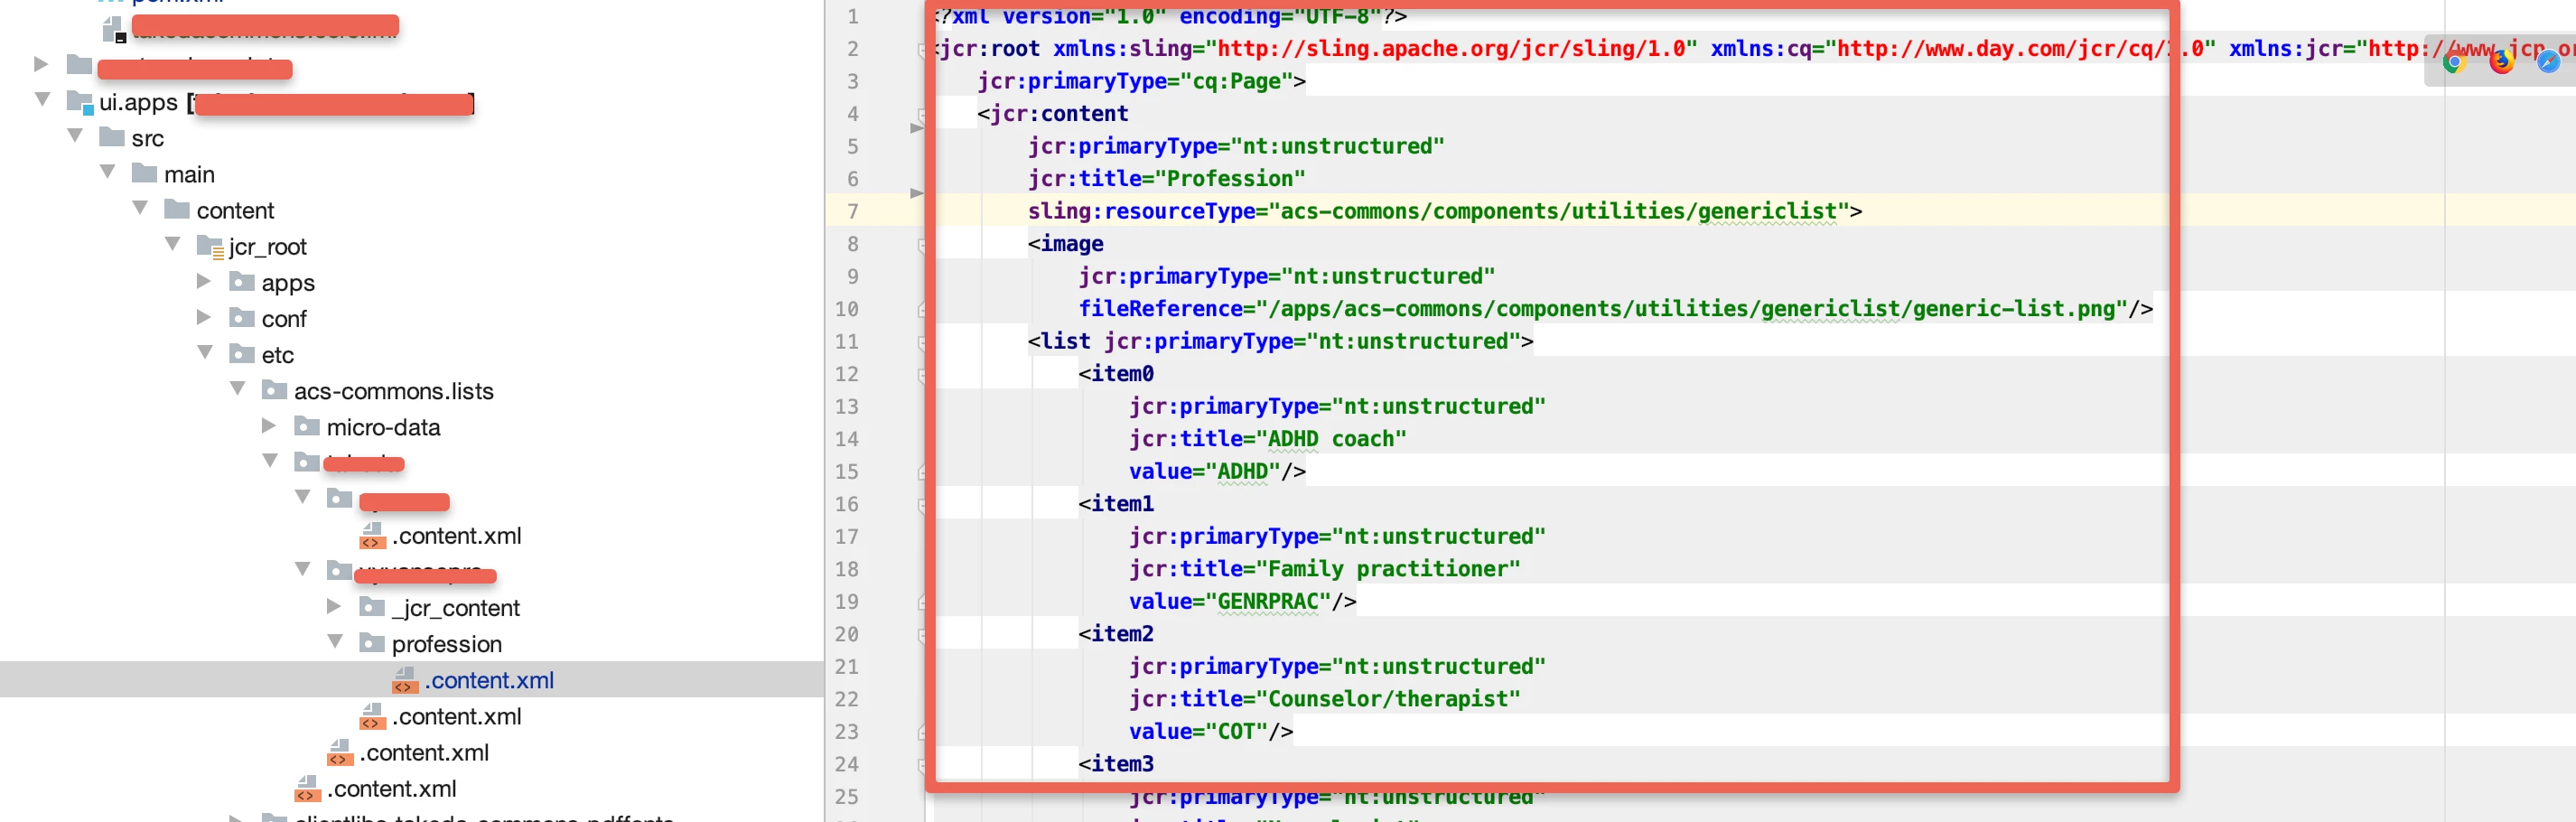2576x822 pixels.
Task: Collapse the content folder
Action: tap(140, 208)
